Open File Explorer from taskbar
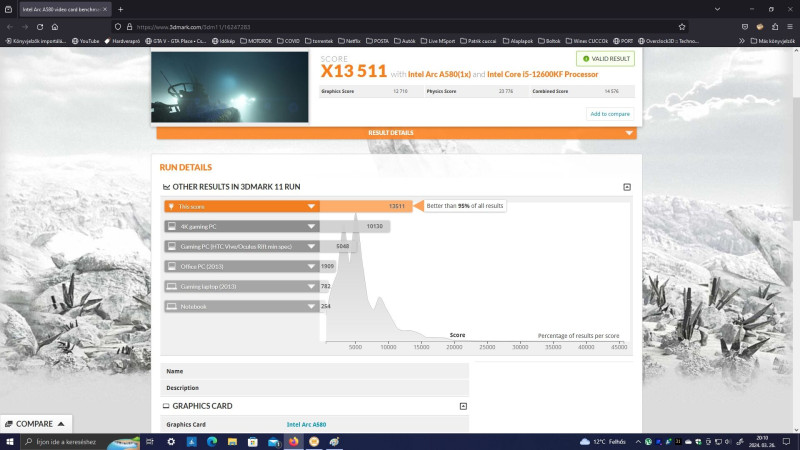 click(x=232, y=442)
